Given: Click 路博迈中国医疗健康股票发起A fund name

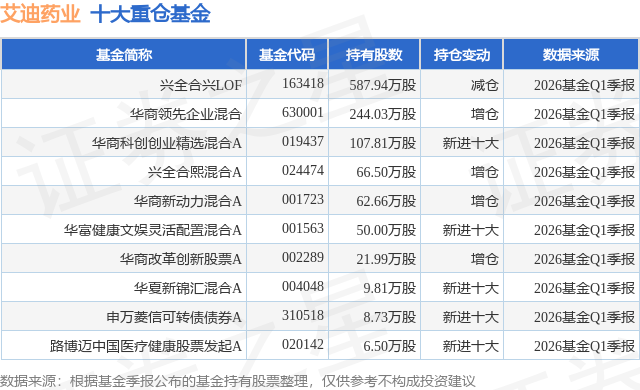Looking at the screenshot, I should (146, 346).
